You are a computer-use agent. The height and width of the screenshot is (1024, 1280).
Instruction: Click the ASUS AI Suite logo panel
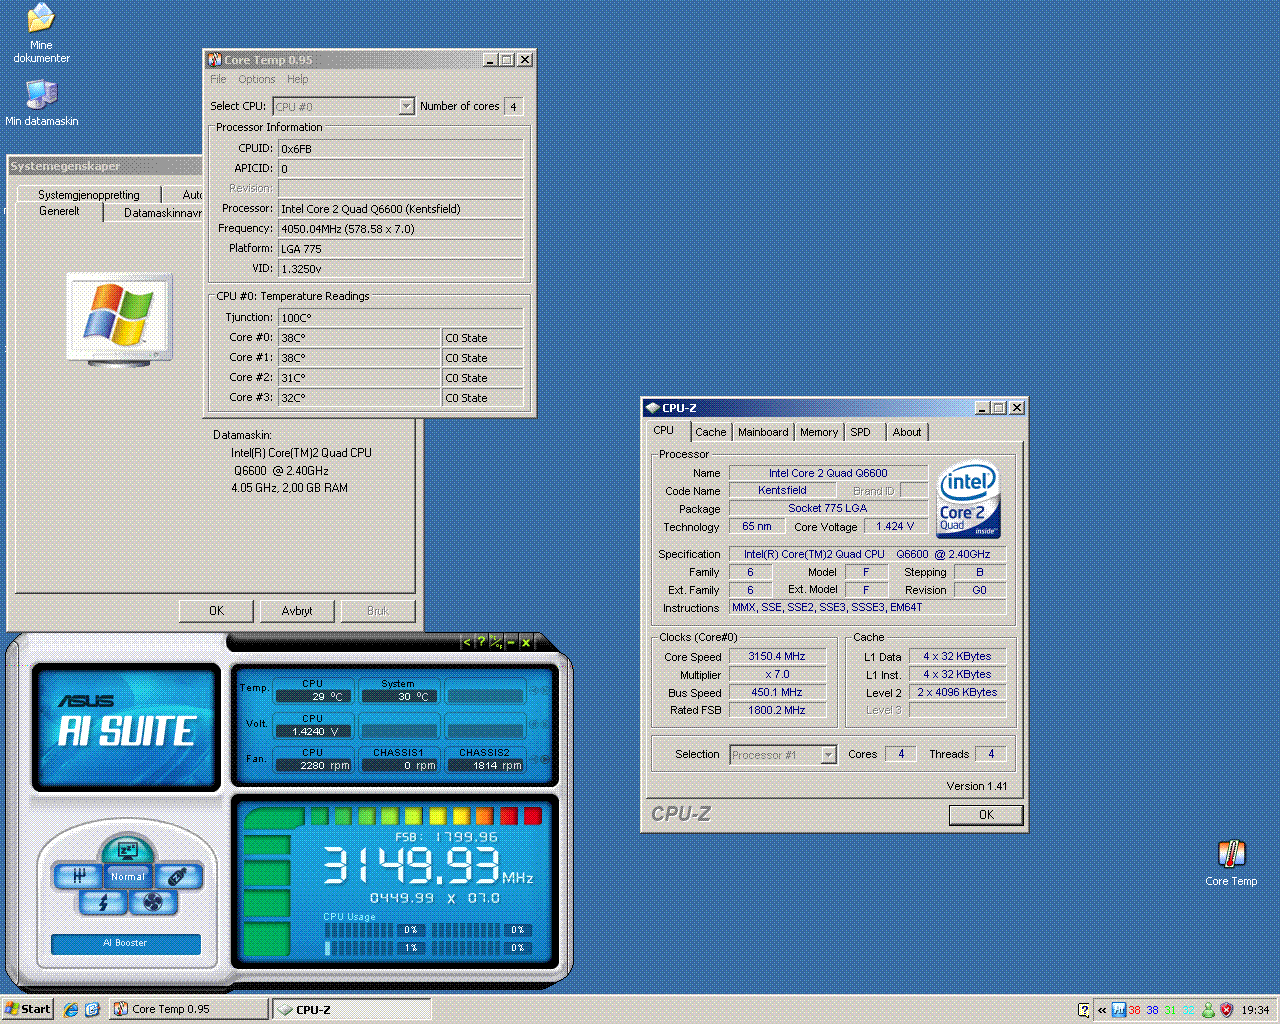(126, 726)
